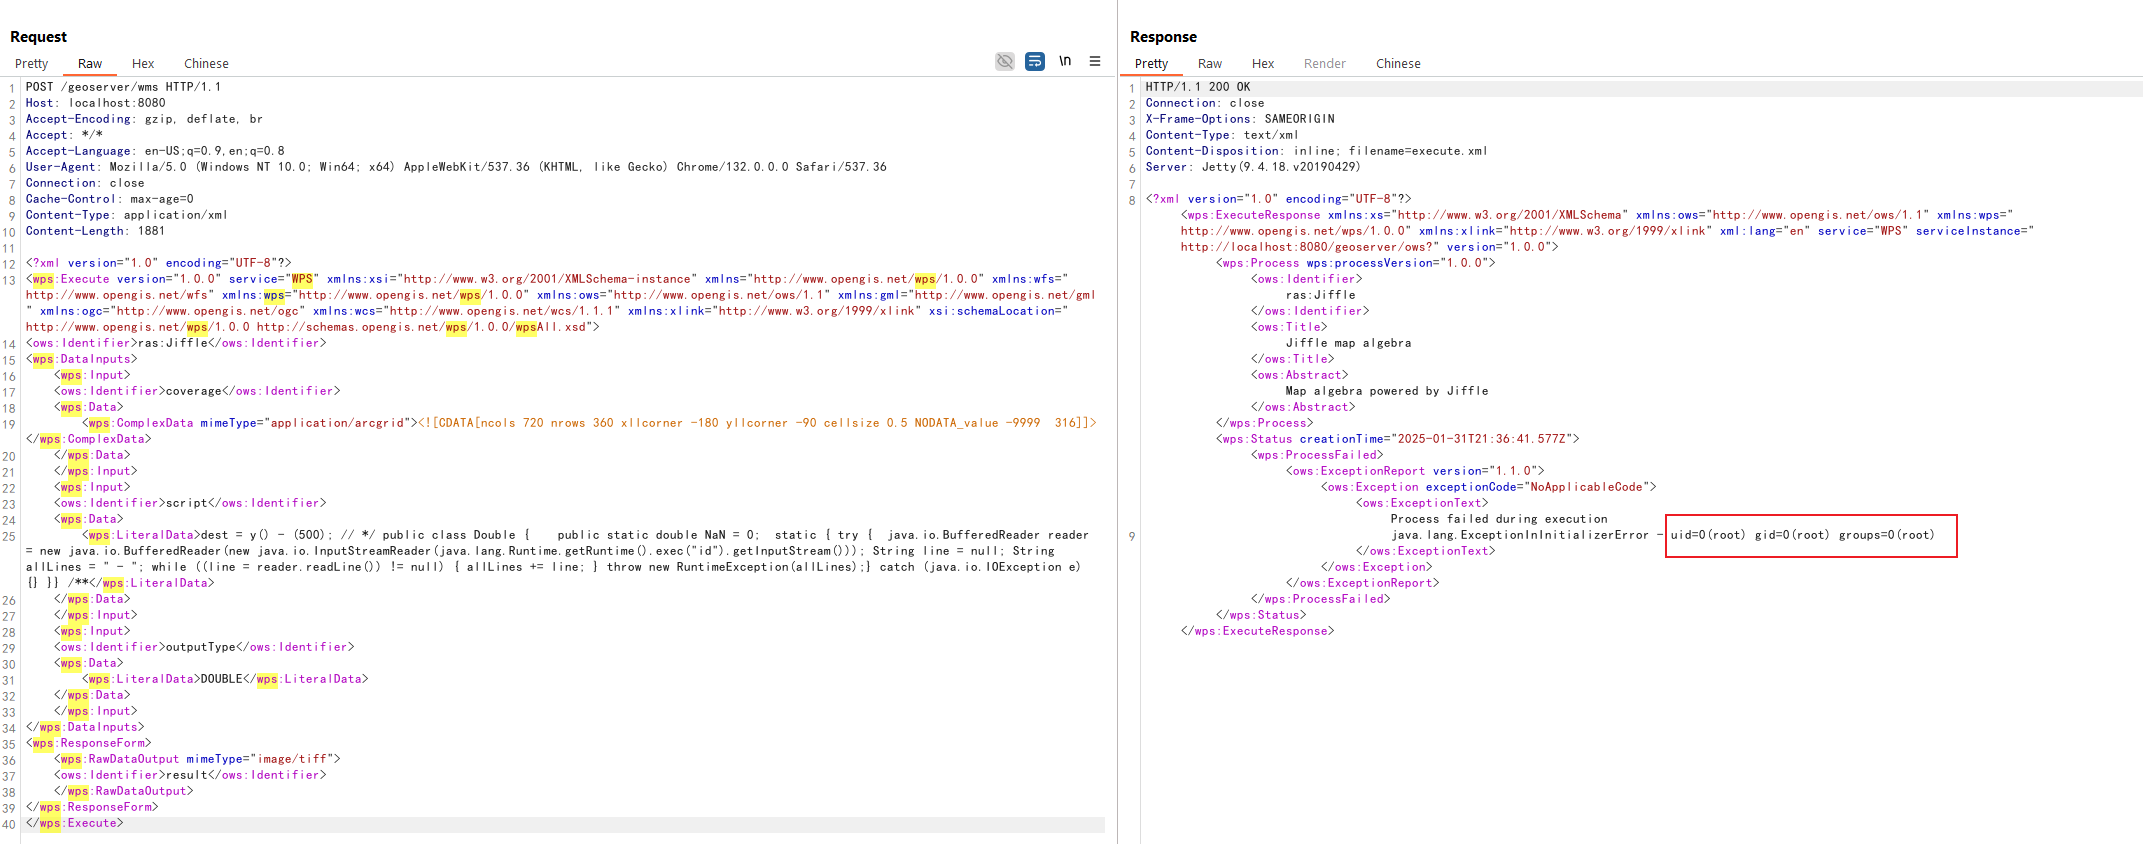Image resolution: width=2143 pixels, height=844 pixels.
Task: Open the Response Hex tab
Action: pos(1263,63)
